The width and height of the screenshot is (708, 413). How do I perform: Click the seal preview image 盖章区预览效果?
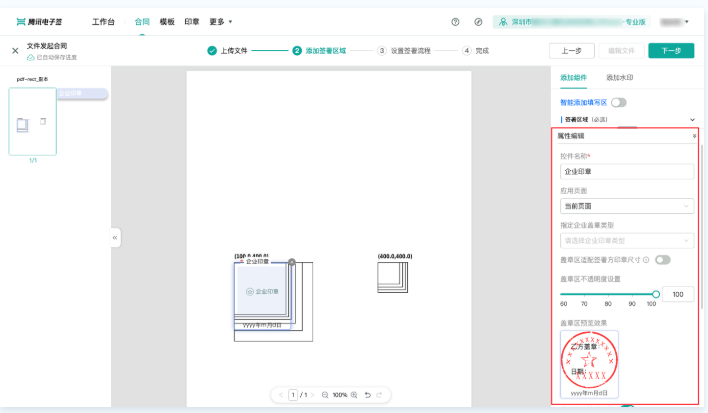[589, 364]
